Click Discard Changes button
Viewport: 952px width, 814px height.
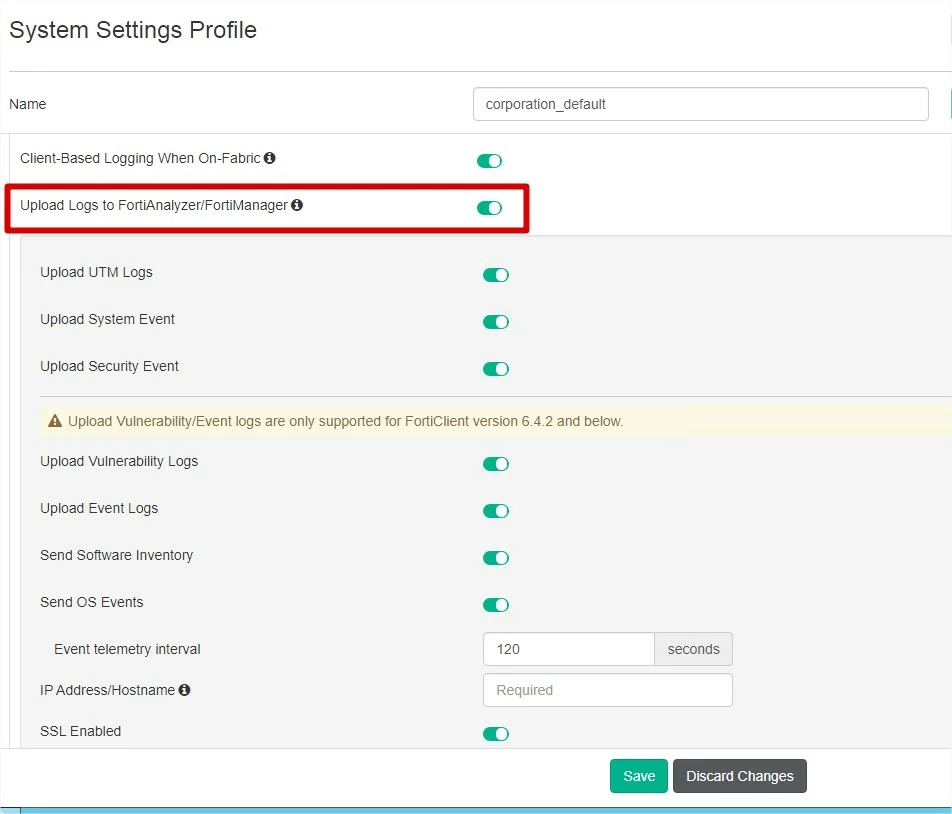[740, 776]
